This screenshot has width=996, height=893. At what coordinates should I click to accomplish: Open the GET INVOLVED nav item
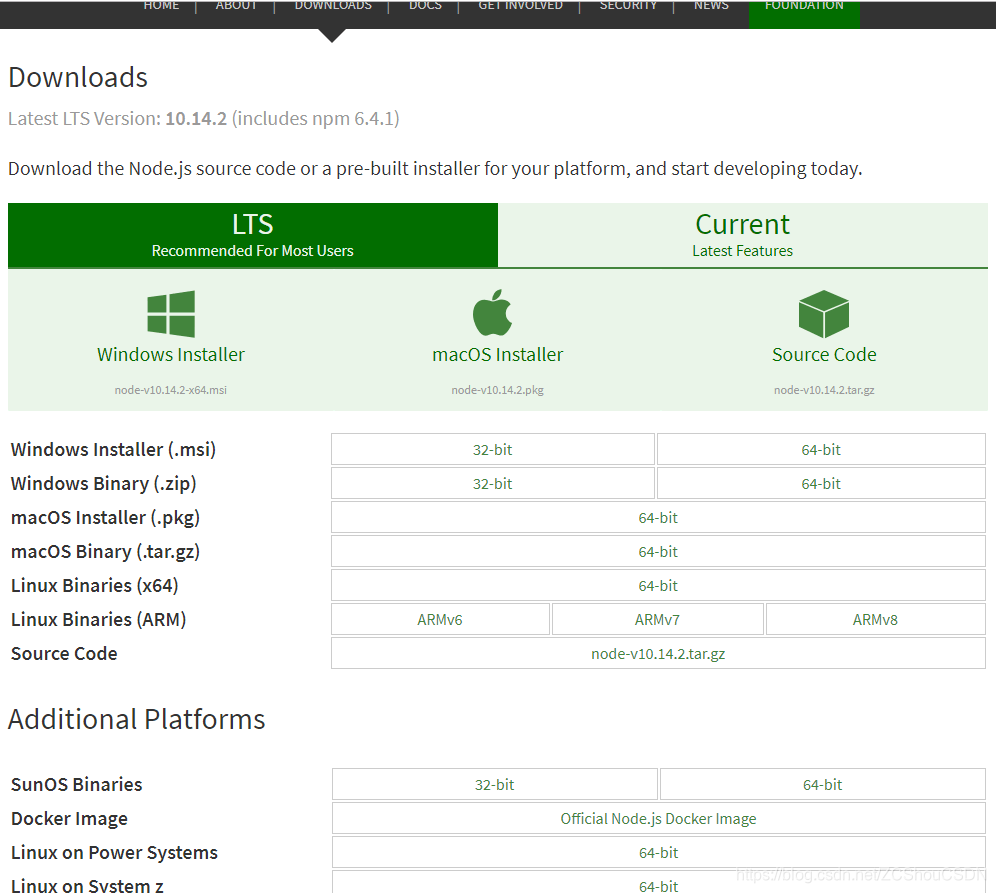pyautogui.click(x=520, y=6)
